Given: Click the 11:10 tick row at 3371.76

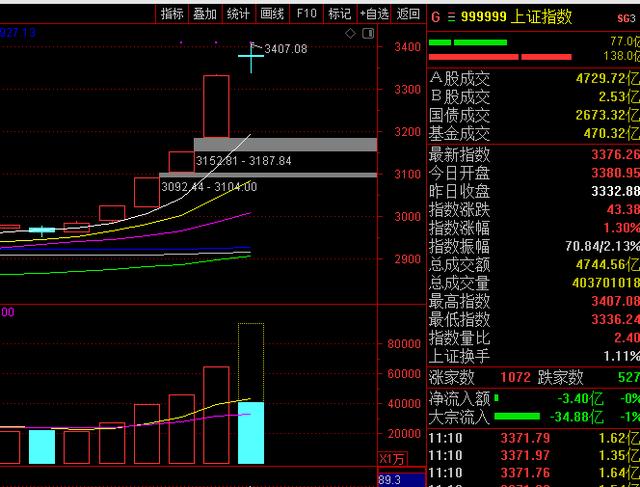Looking at the screenshot, I should pos(534,472).
